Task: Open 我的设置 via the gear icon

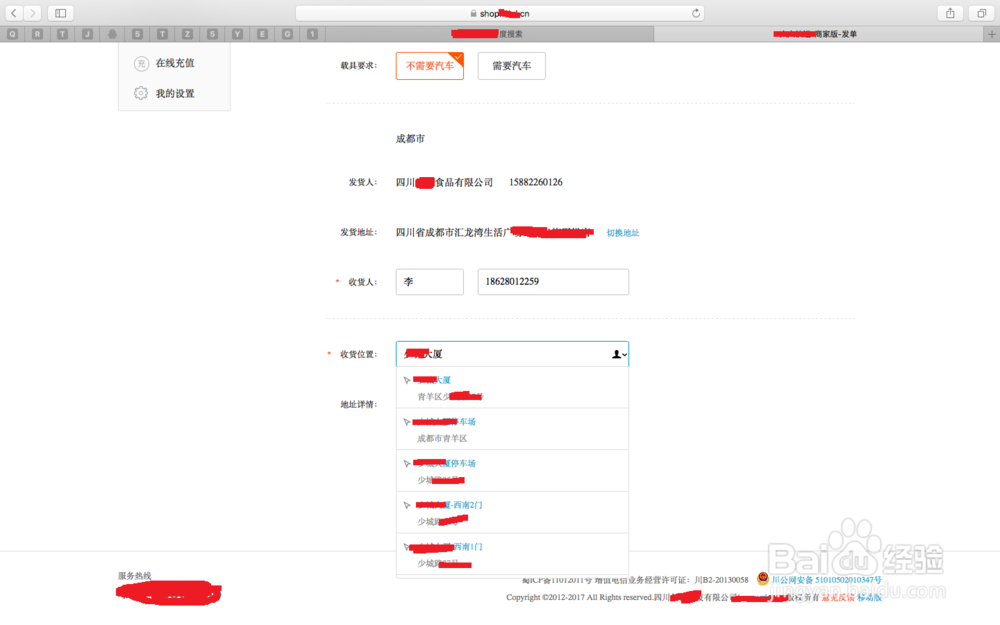Action: [x=141, y=93]
